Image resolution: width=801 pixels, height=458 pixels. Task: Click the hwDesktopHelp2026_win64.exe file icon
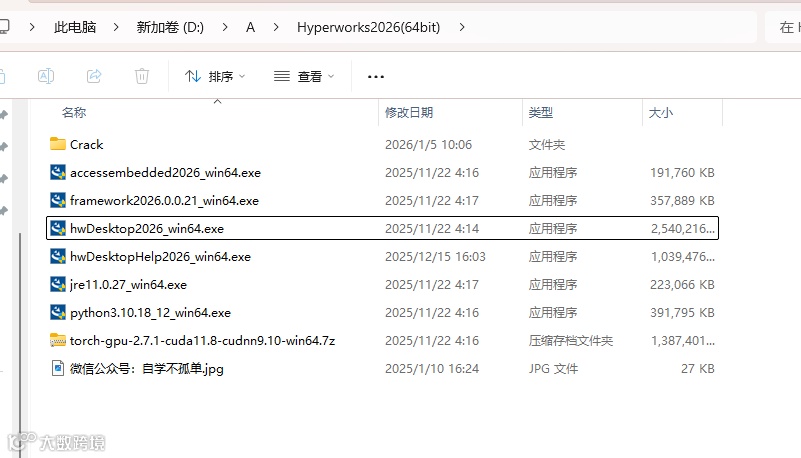[x=58, y=256]
